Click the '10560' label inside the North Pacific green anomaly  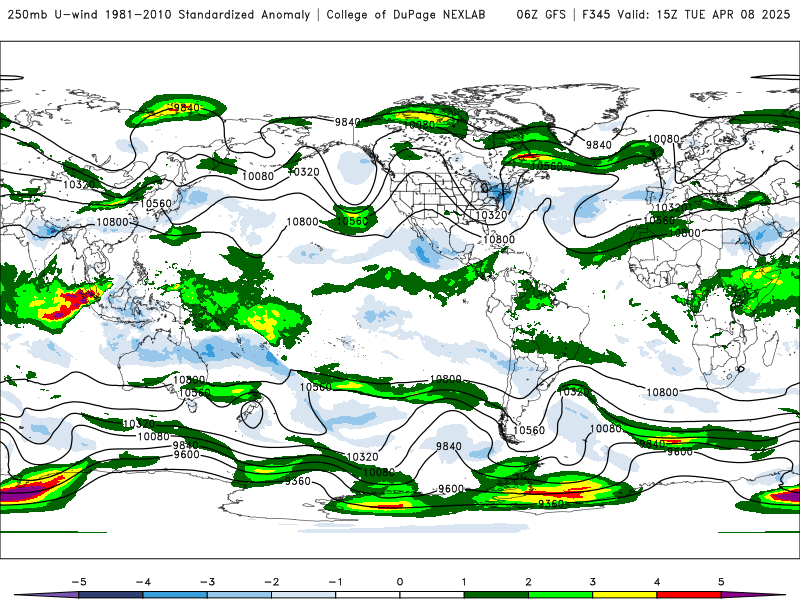352,221
